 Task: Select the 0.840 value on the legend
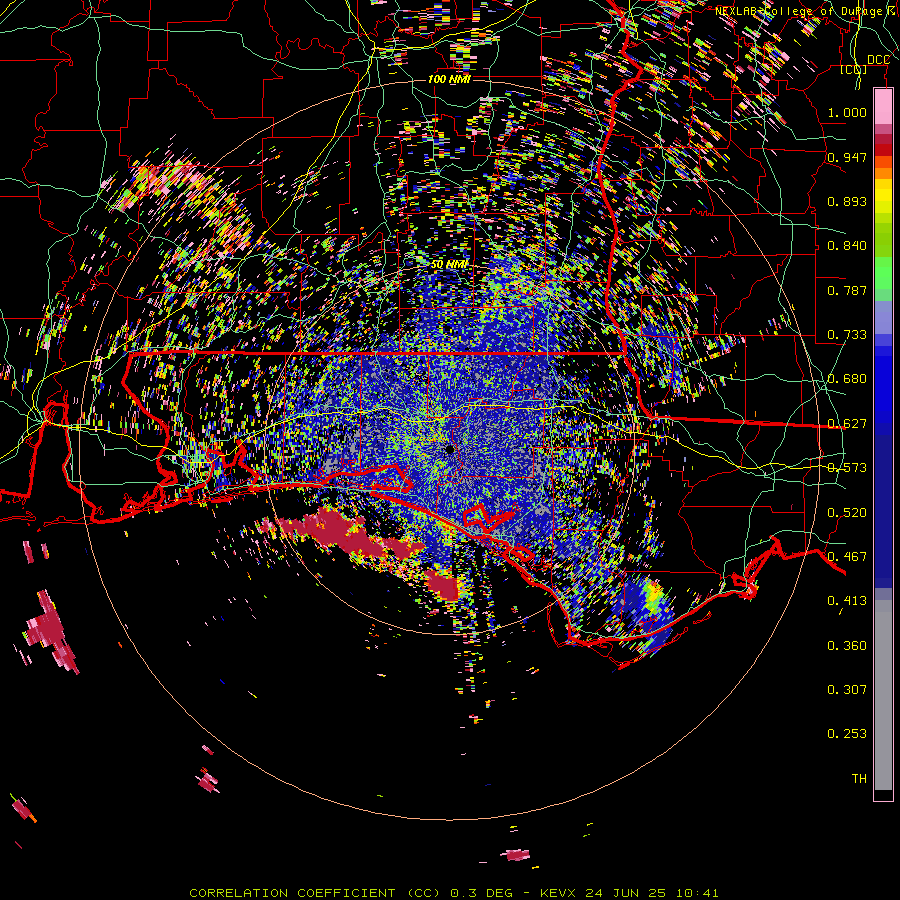[x=847, y=246]
